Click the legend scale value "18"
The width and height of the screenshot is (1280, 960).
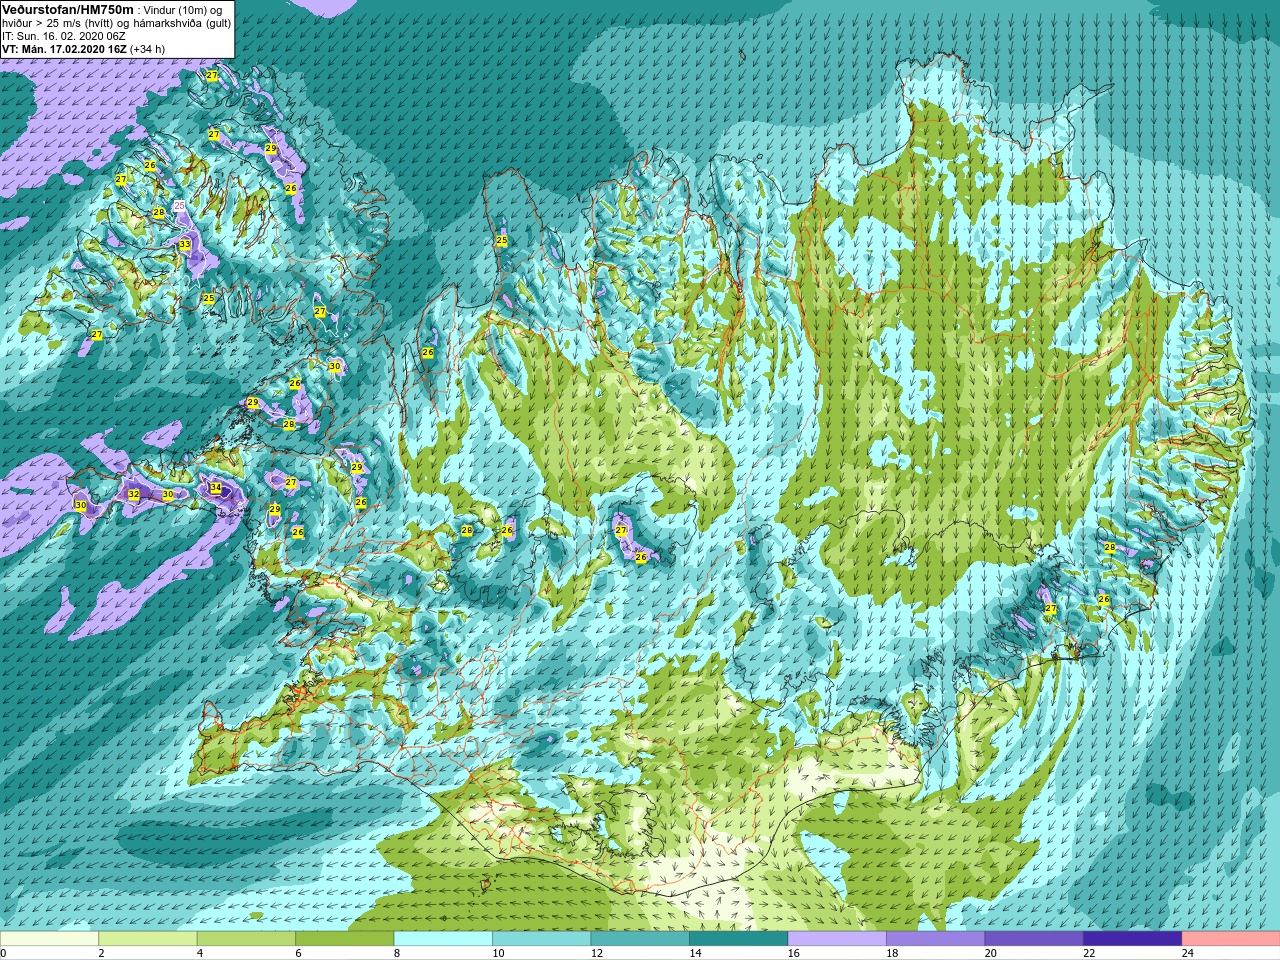coord(892,954)
